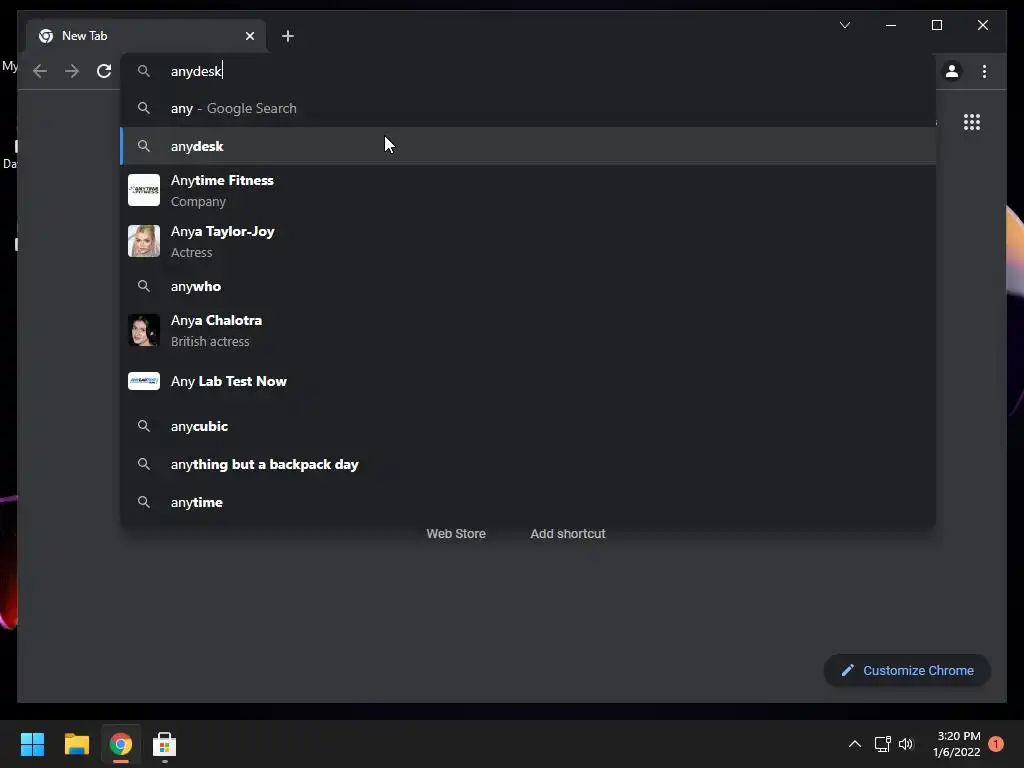1024x768 pixels.
Task: Click the network icon in system tray
Action: (882, 744)
